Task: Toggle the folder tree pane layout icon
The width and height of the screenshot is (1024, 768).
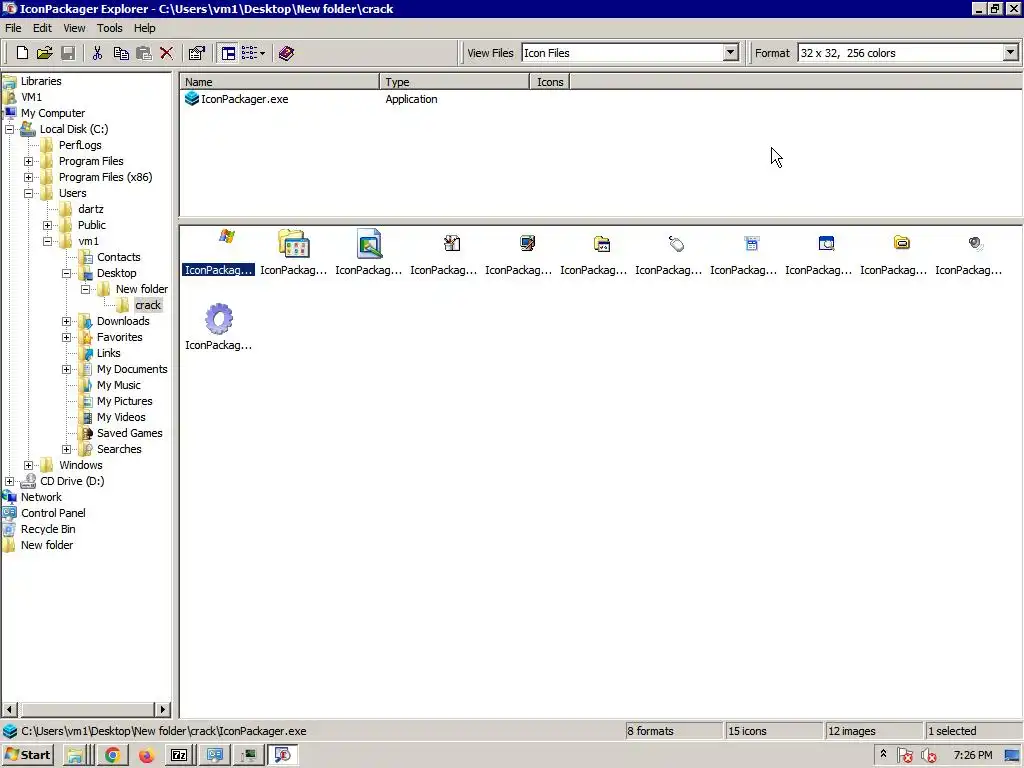Action: pyautogui.click(x=228, y=53)
